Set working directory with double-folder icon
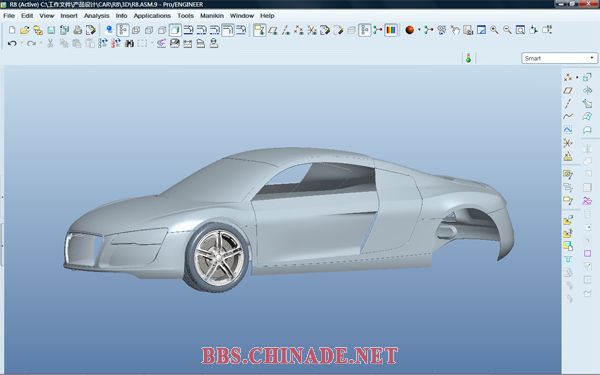The image size is (600, 375). pos(38,30)
